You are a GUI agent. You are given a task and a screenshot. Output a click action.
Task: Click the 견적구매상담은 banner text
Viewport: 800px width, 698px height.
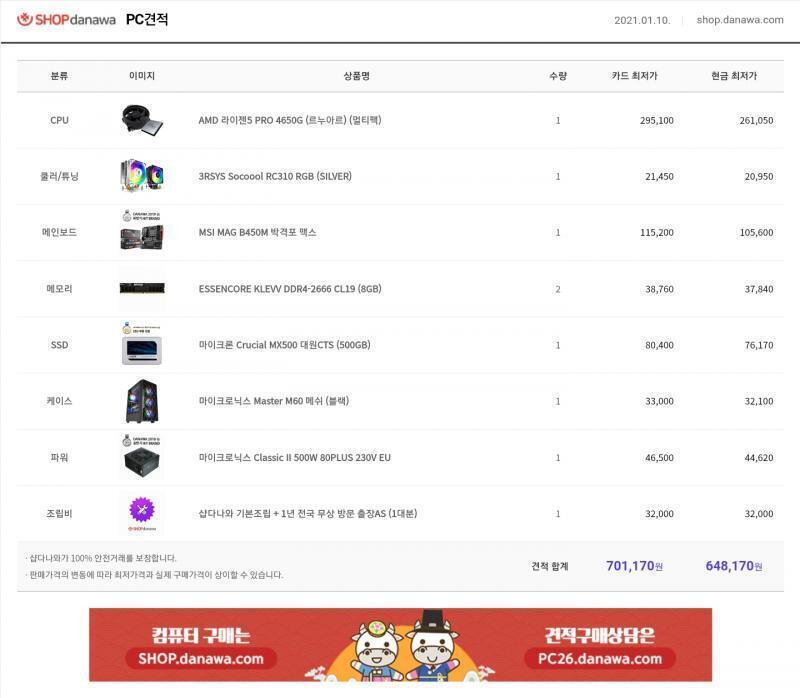point(599,635)
